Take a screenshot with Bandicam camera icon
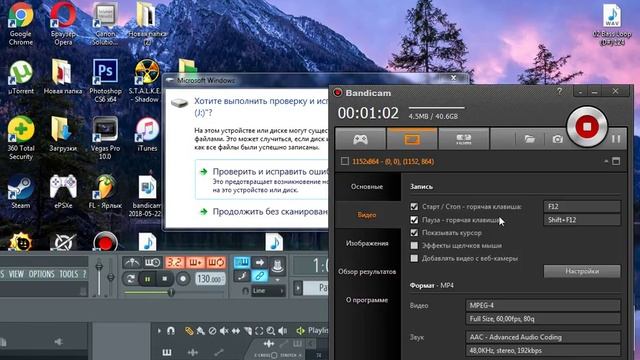The height and width of the screenshot is (360, 640). (558, 139)
